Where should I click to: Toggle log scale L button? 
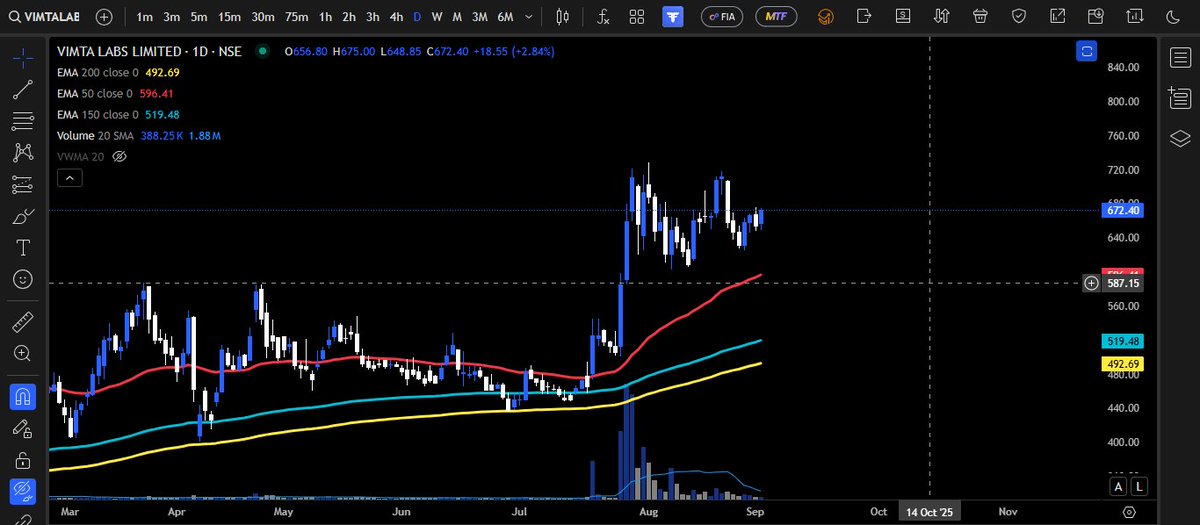pyautogui.click(x=1138, y=487)
